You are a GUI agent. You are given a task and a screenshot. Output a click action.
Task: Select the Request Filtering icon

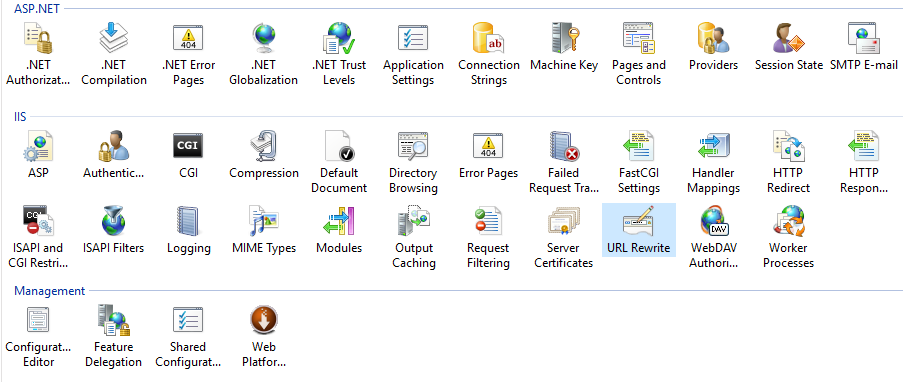click(488, 237)
